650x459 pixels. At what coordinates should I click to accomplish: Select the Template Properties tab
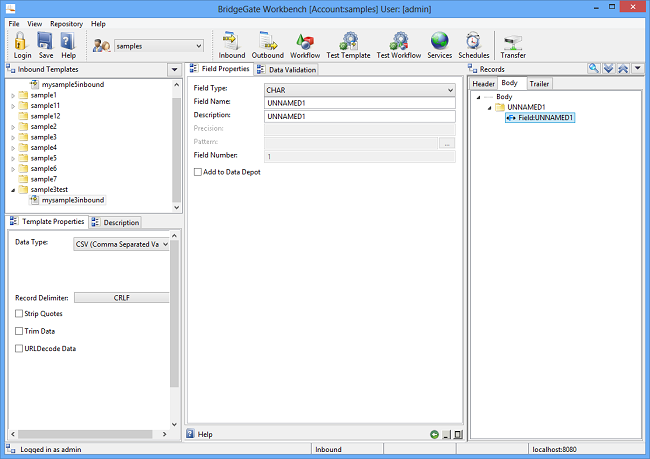[47, 221]
